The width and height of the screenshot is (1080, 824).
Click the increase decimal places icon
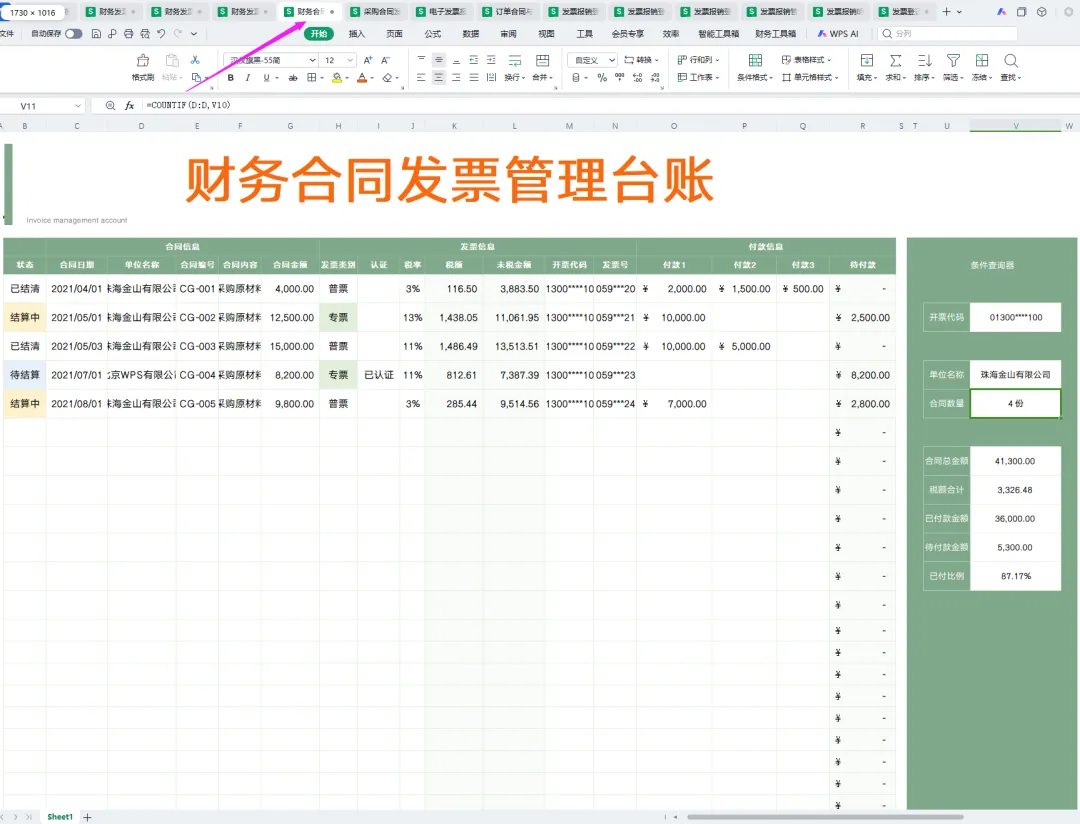pyautogui.click(x=637, y=78)
